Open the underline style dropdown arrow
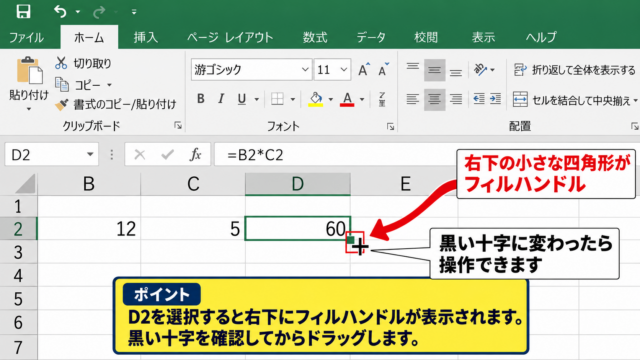The height and width of the screenshot is (360, 640). click(x=257, y=99)
